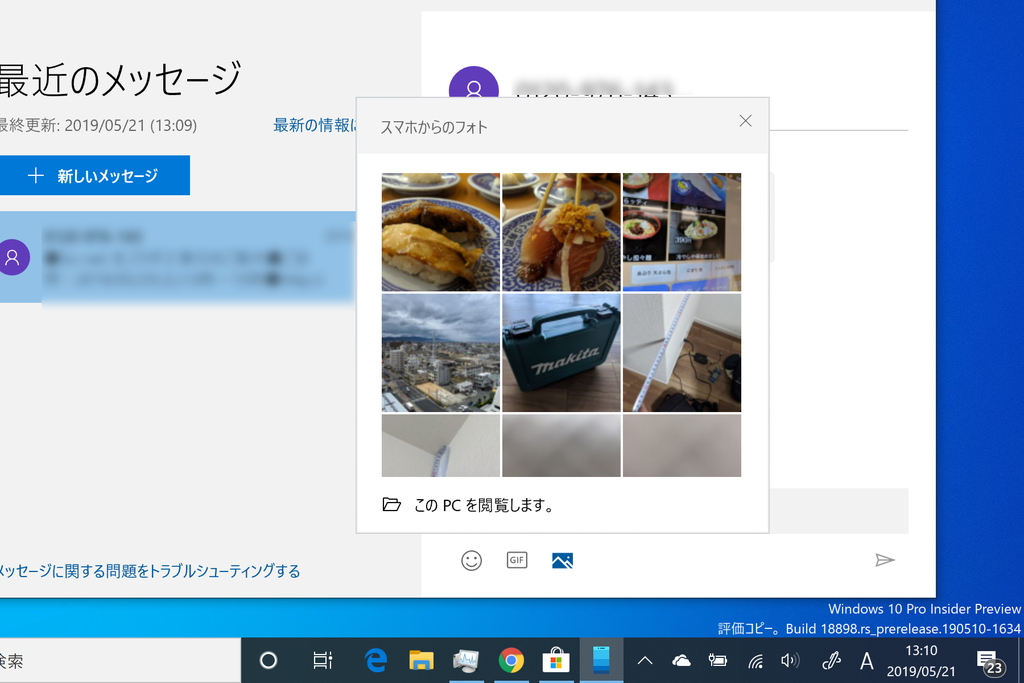Image resolution: width=1024 pixels, height=683 pixels.
Task: Open the GIF picker icon
Action: pos(516,560)
